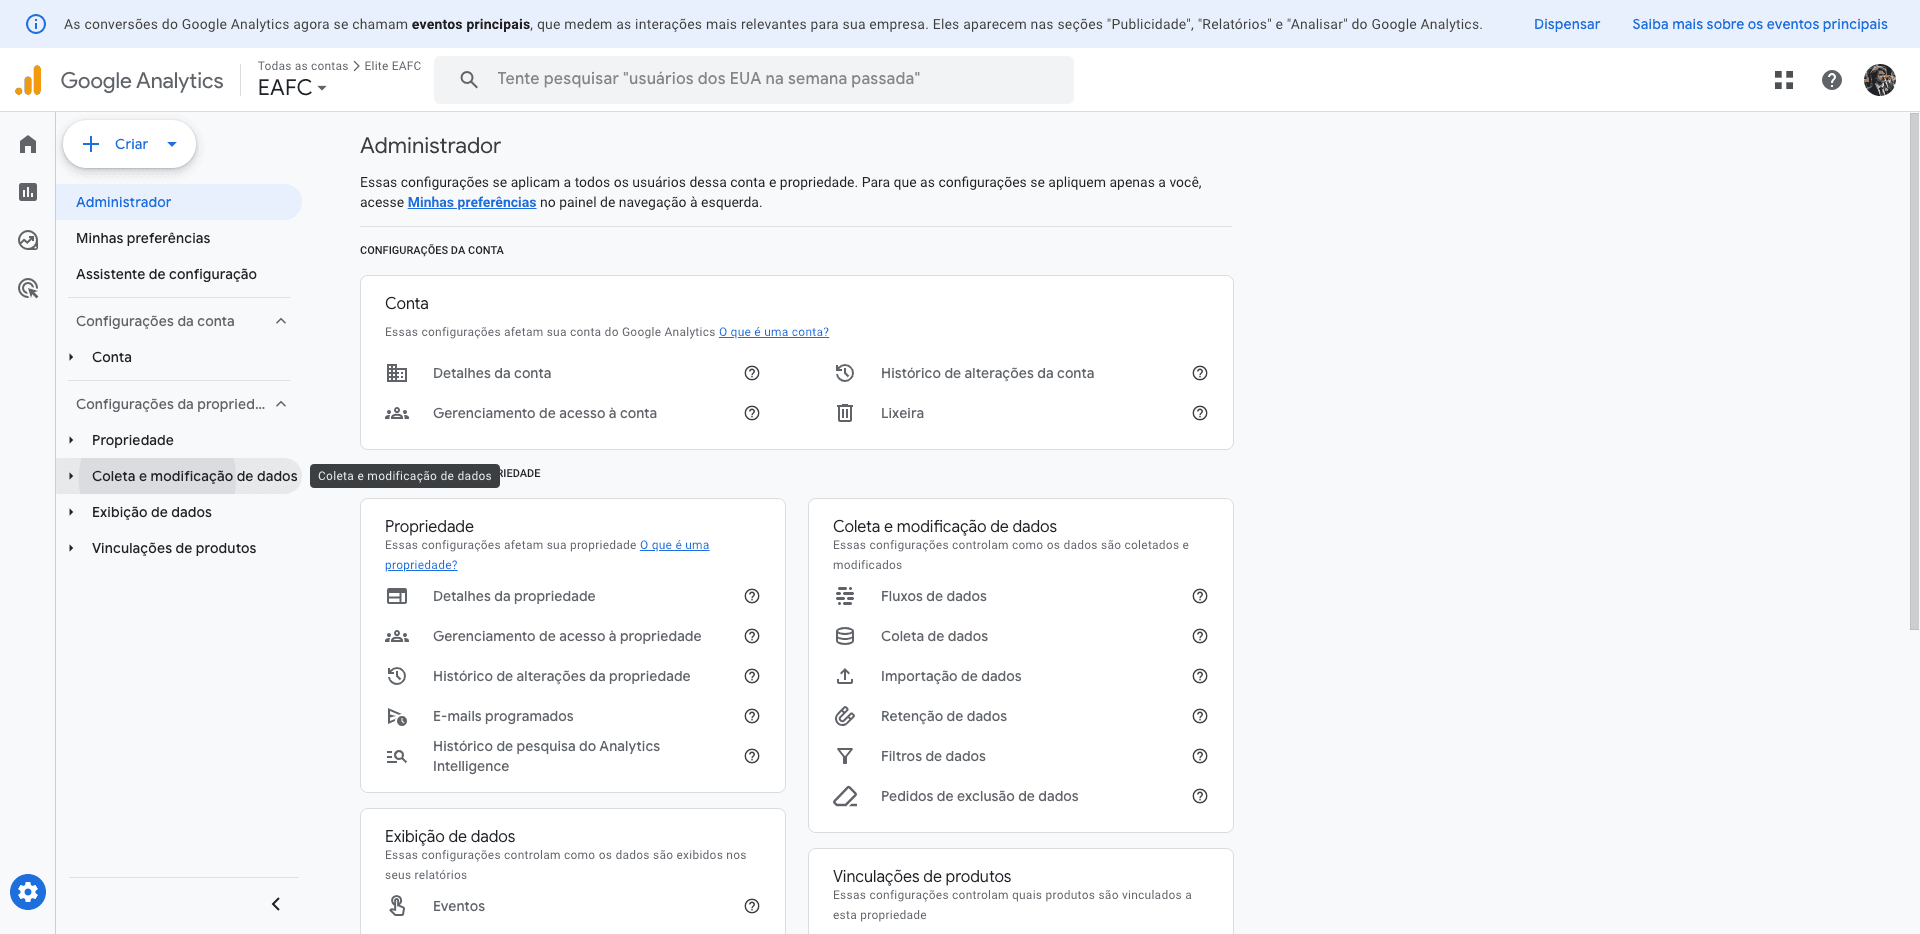Expand Coleta e modificação de dados in sidebar
This screenshot has width=1920, height=934.
[x=71, y=476]
